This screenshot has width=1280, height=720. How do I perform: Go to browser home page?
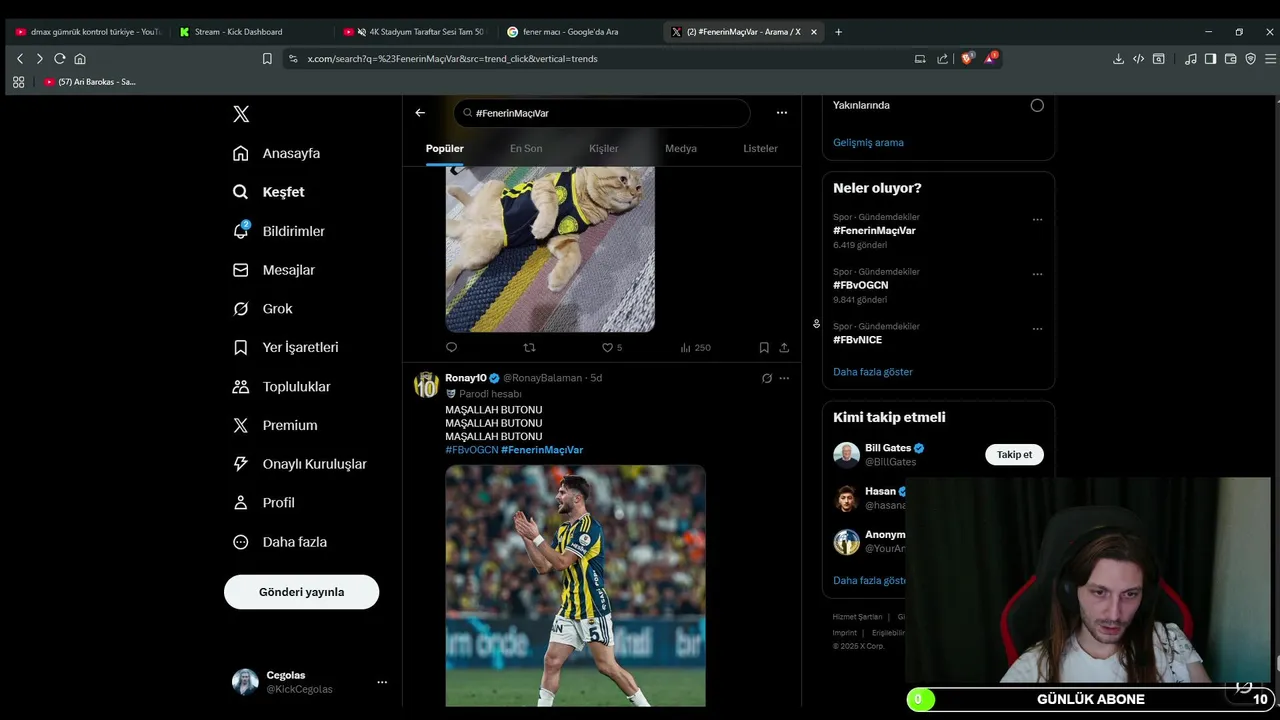(80, 59)
